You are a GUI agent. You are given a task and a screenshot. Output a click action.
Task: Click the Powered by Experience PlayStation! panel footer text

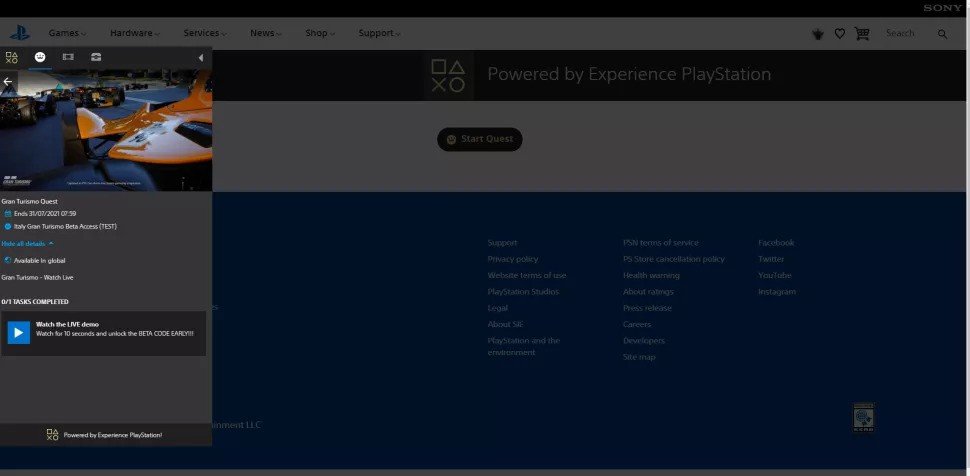tap(113, 435)
